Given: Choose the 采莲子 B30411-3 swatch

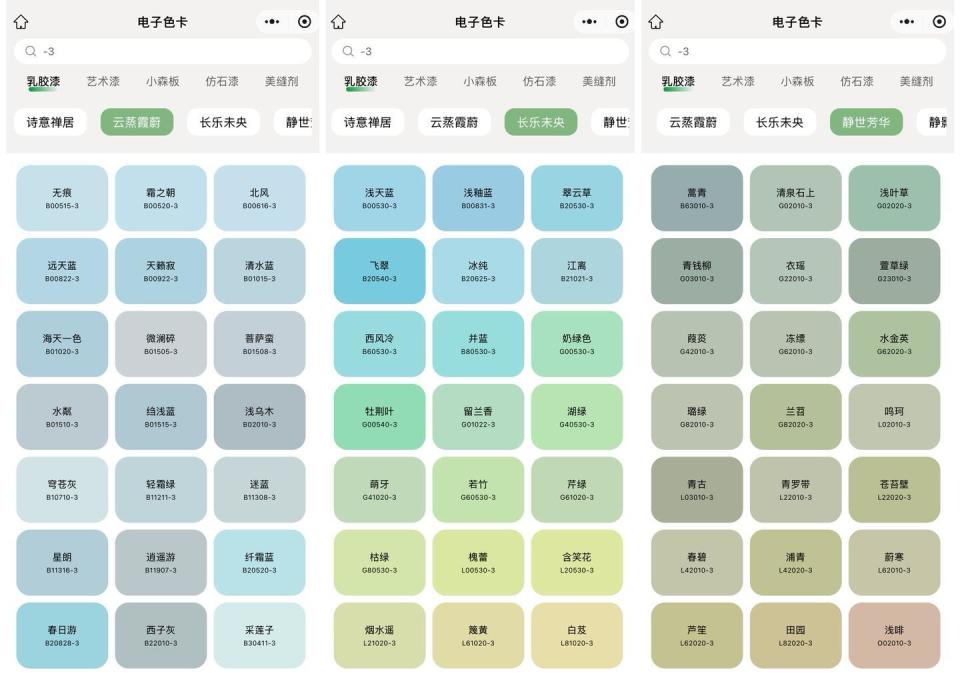Looking at the screenshot, I should click(x=260, y=635).
